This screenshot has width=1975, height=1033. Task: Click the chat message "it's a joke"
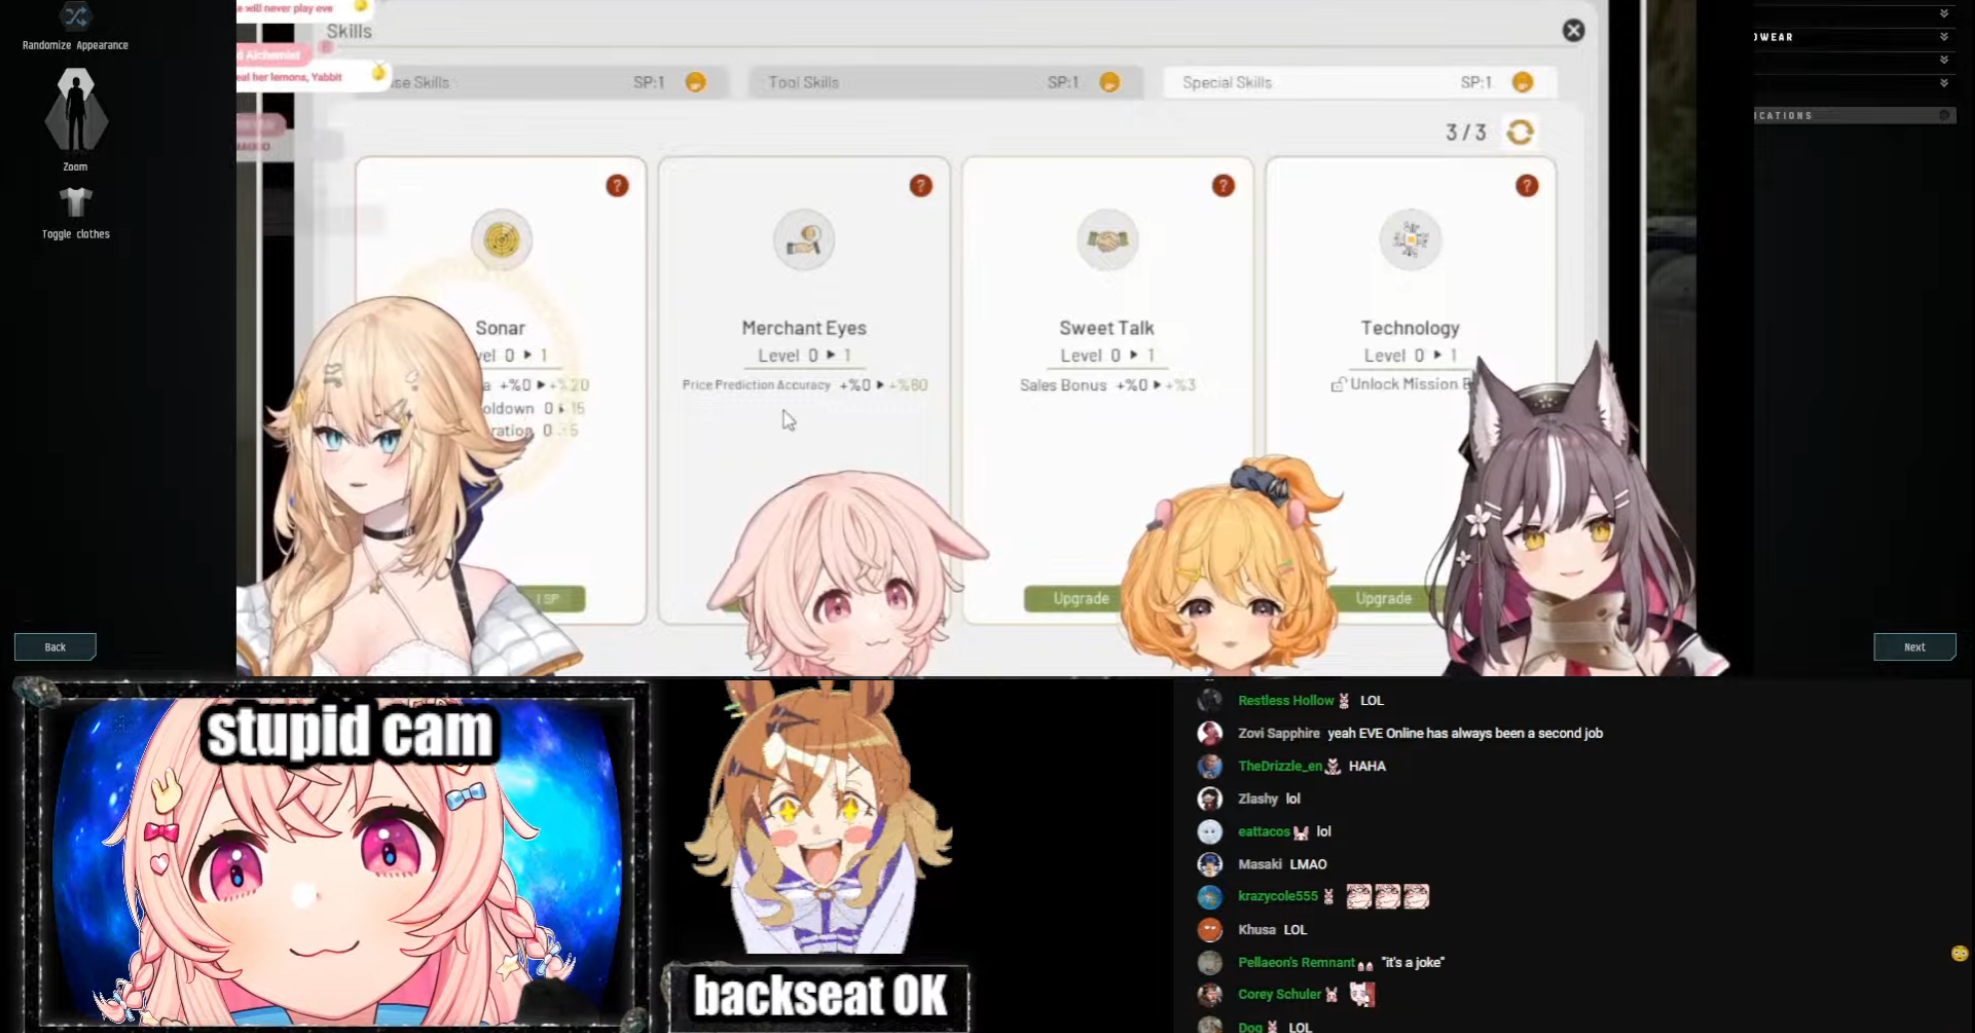pyautogui.click(x=1413, y=962)
